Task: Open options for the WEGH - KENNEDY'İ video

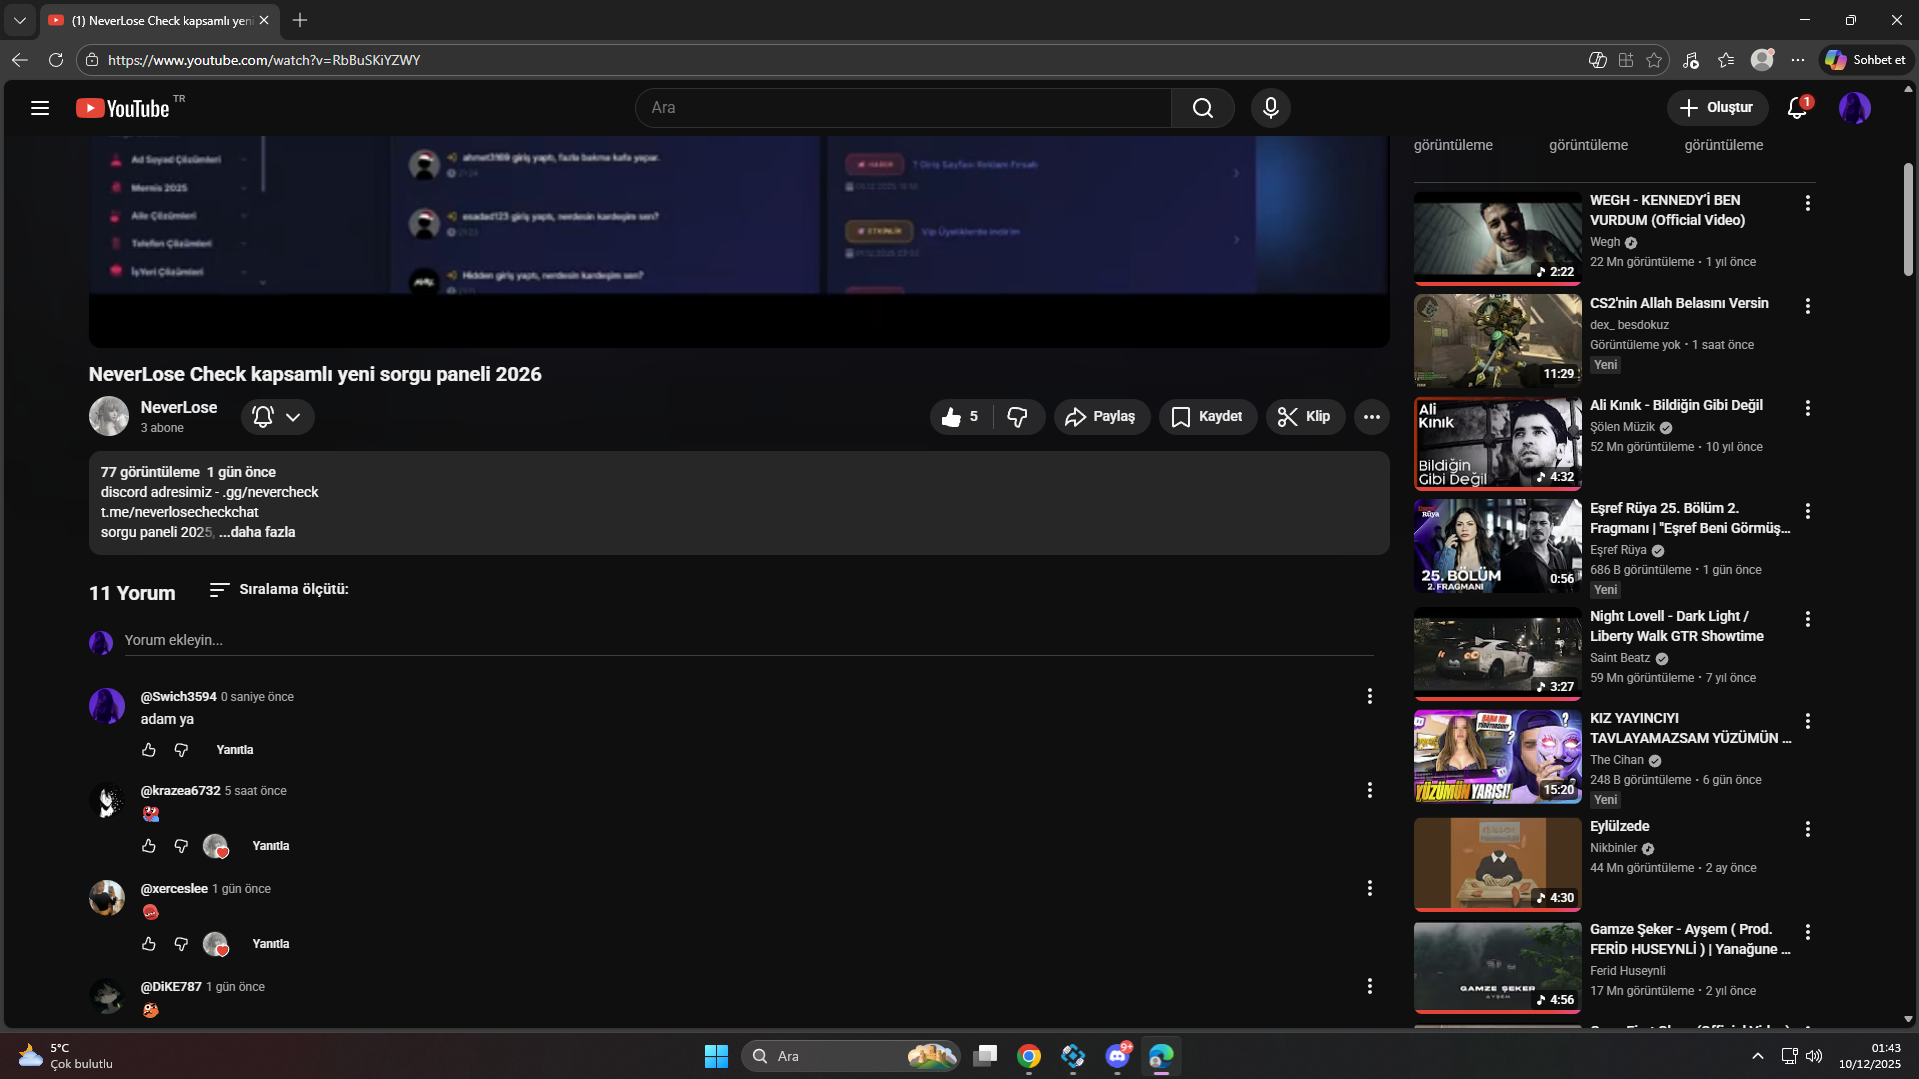Action: tap(1808, 204)
